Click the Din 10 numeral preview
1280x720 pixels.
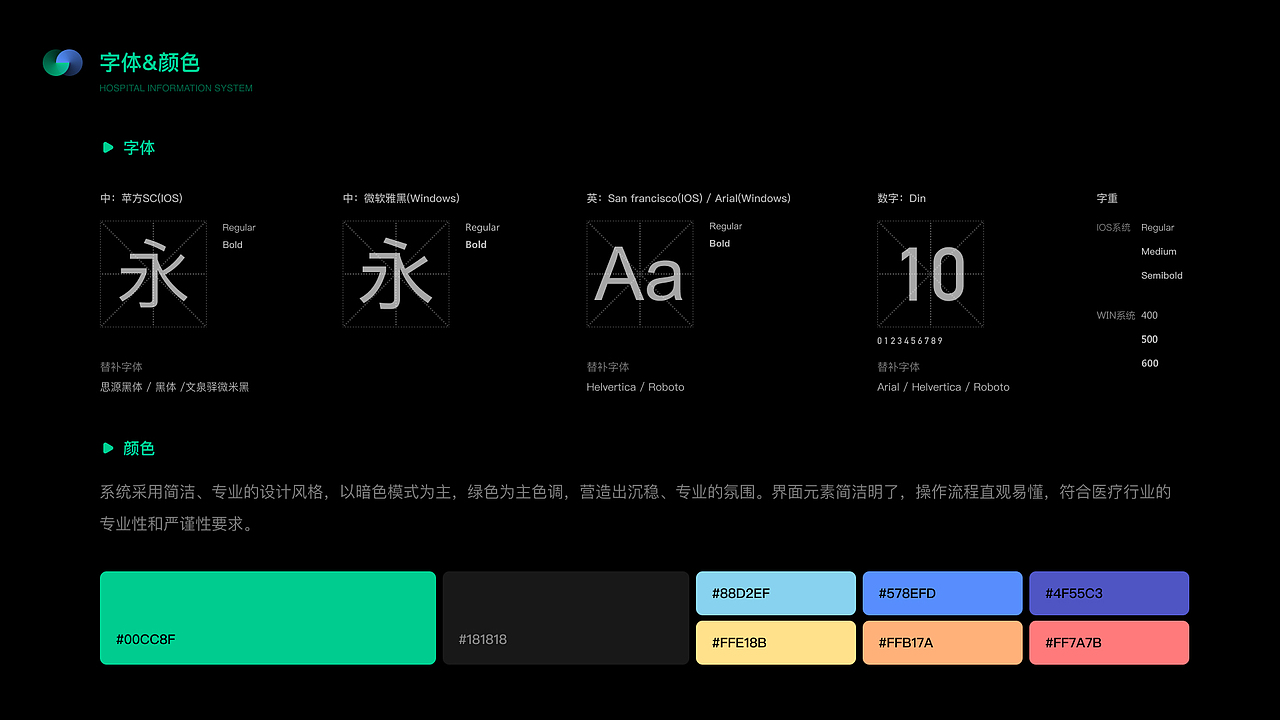[x=931, y=274]
